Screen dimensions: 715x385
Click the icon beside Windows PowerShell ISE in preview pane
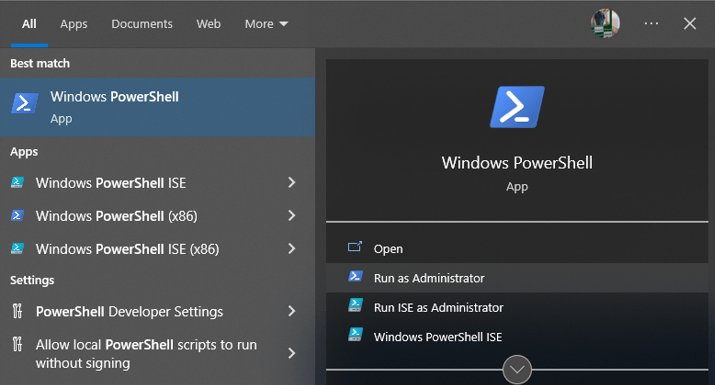[355, 335]
